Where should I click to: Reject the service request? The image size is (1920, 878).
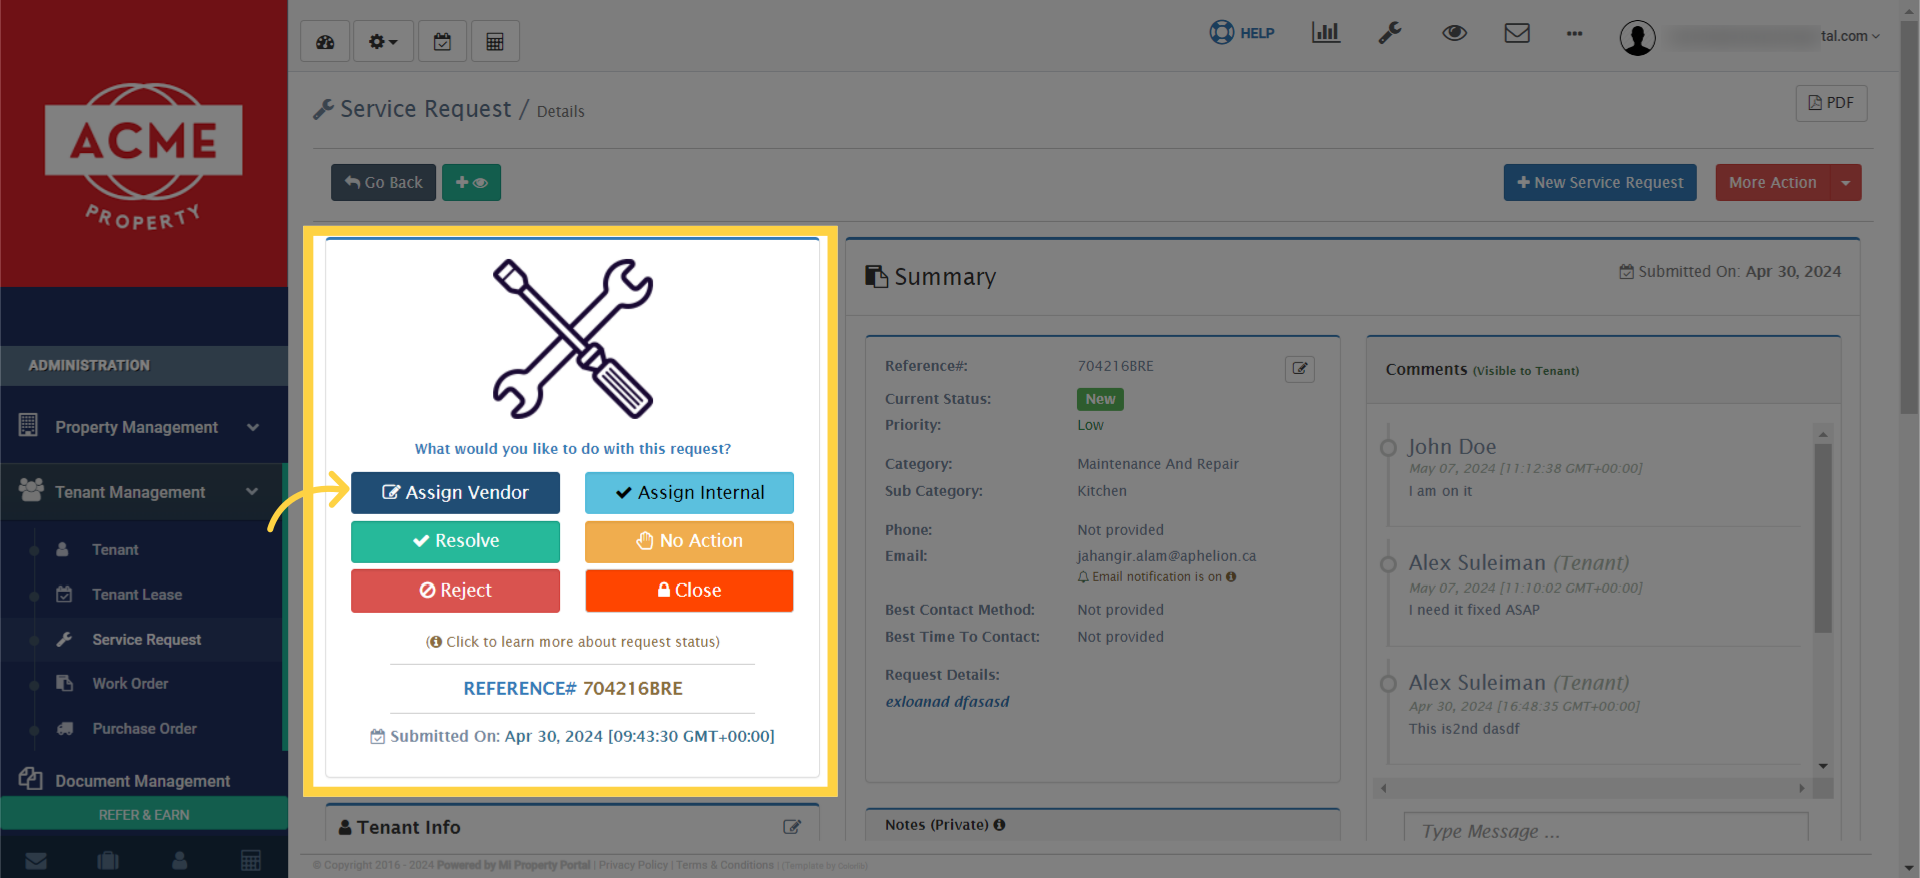click(x=455, y=590)
